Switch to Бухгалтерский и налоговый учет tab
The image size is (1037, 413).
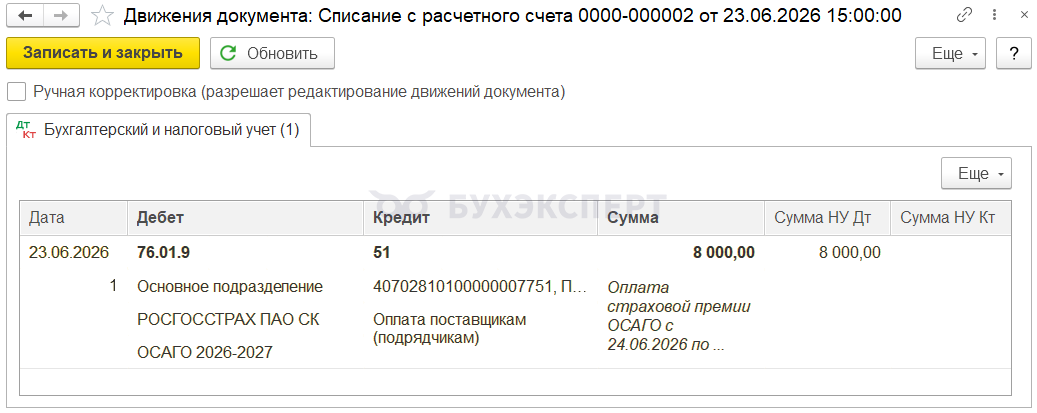tap(160, 130)
